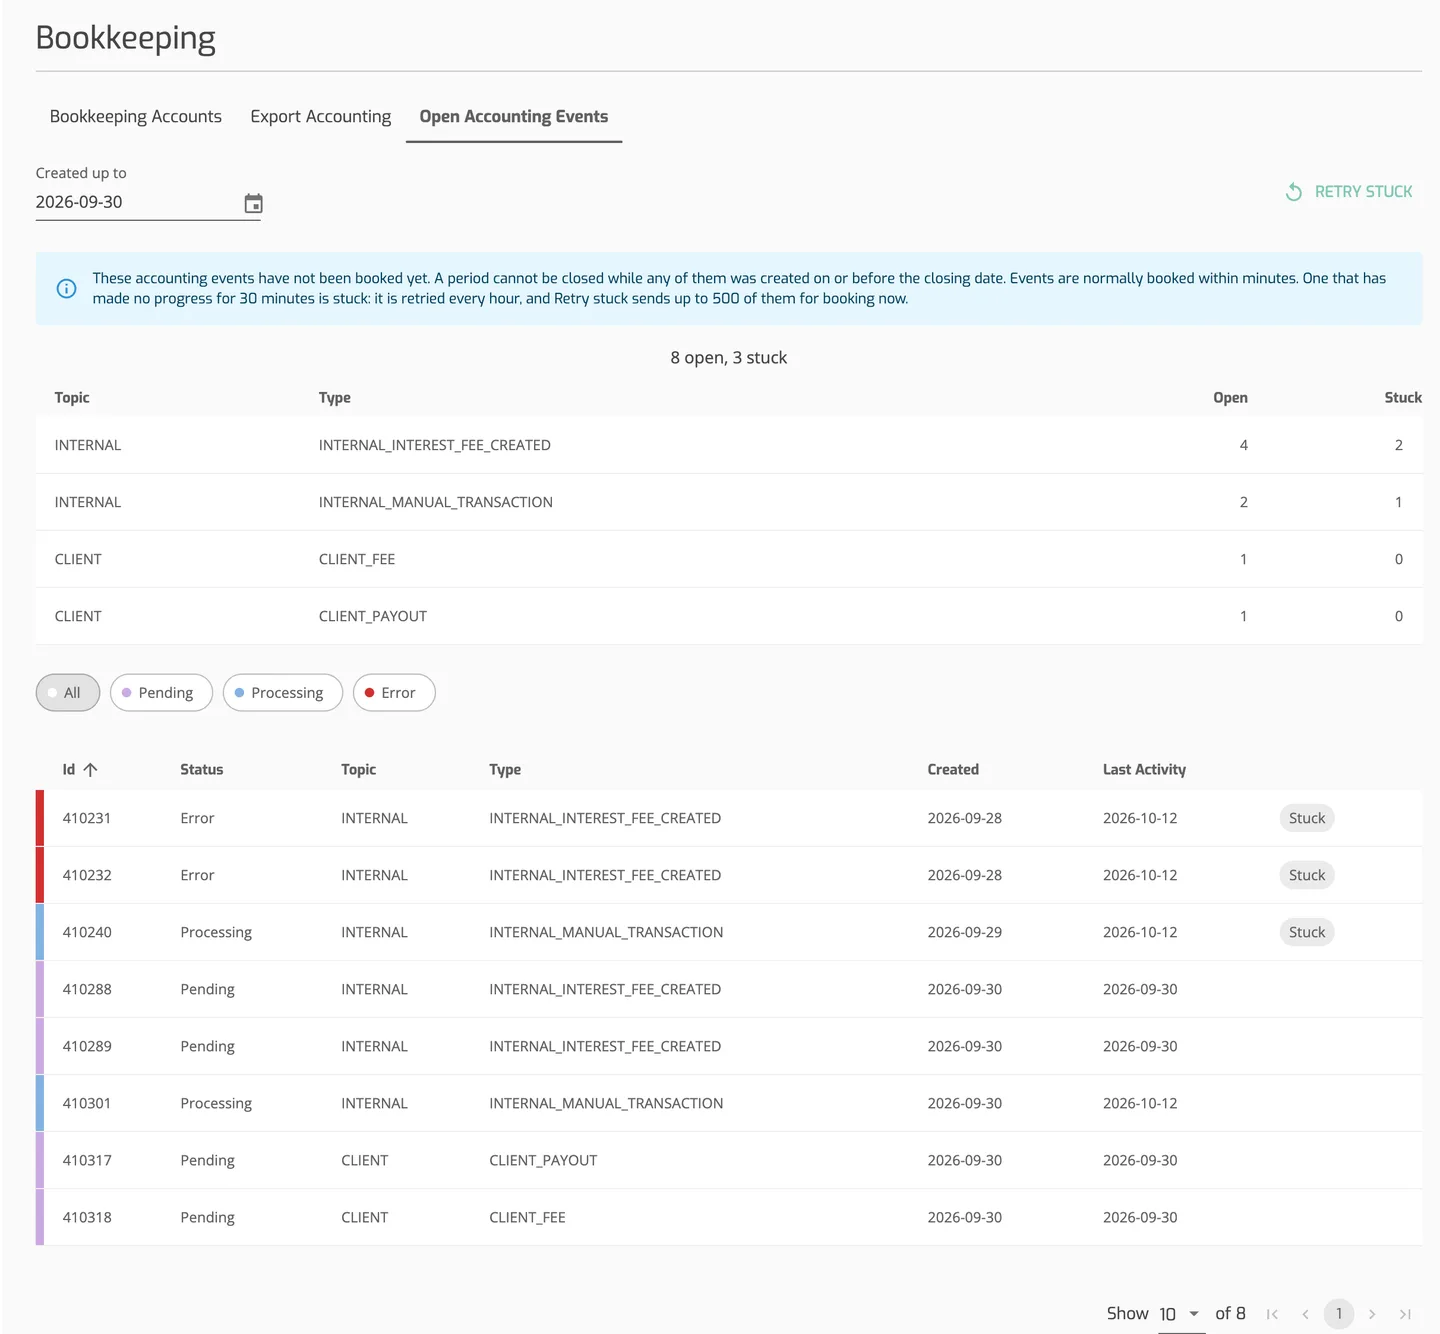1440x1334 pixels.
Task: Sort events table by Created column
Action: [x=953, y=769]
